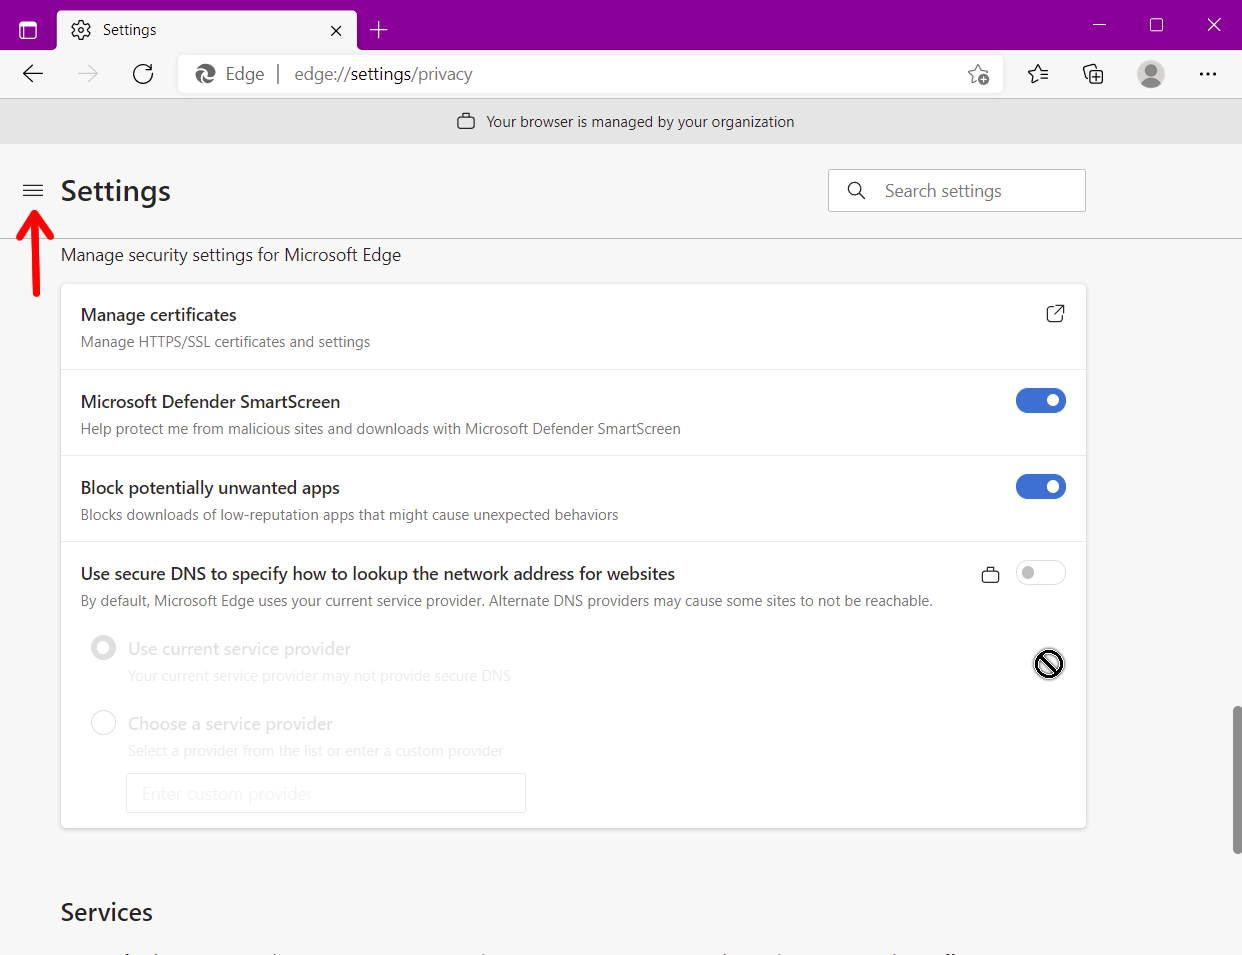Turn off Microsoft Defender SmartScreen
This screenshot has width=1242, height=955.
[1040, 401]
